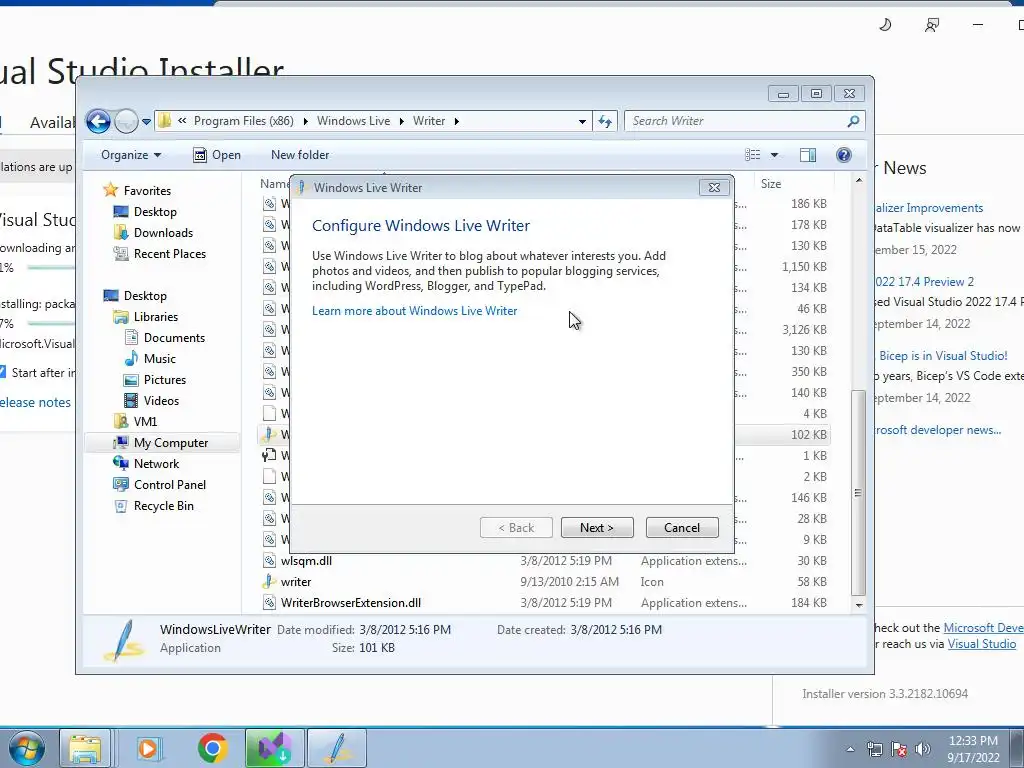Open Learn more about Windows Live Writer link
The height and width of the screenshot is (768, 1024).
[x=414, y=311]
